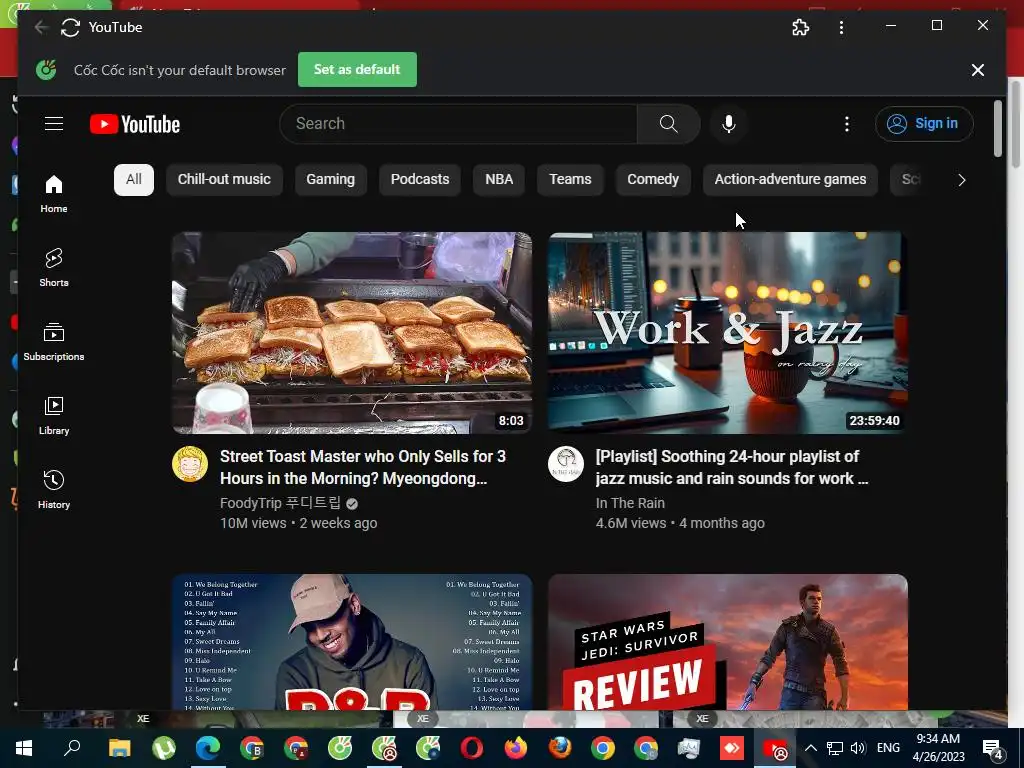This screenshot has width=1024, height=768.
Task: Open Star Wars Jedi Survivor Review thumbnail
Action: click(x=728, y=642)
